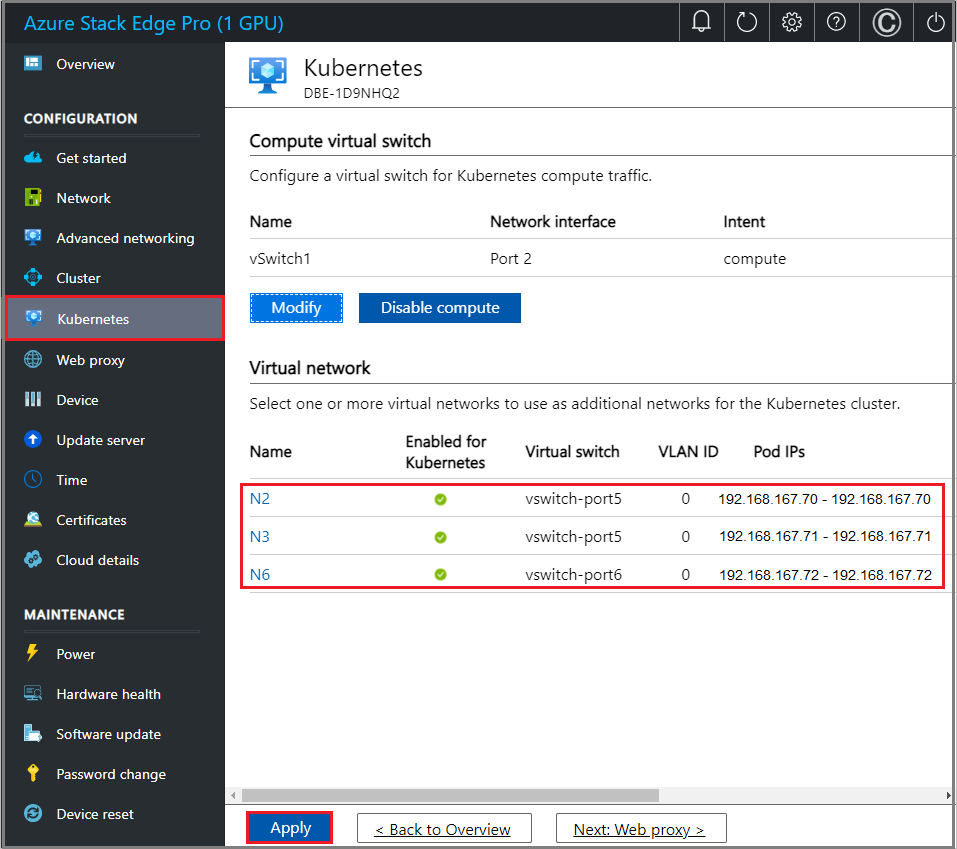Open Advanced networking in sidebar

(x=125, y=238)
